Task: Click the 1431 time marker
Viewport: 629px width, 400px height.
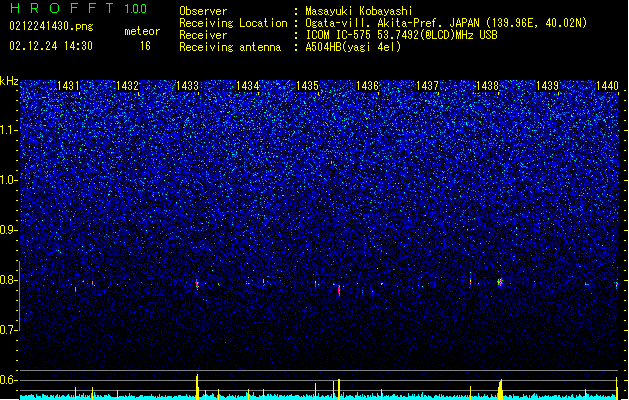Action: pos(68,86)
